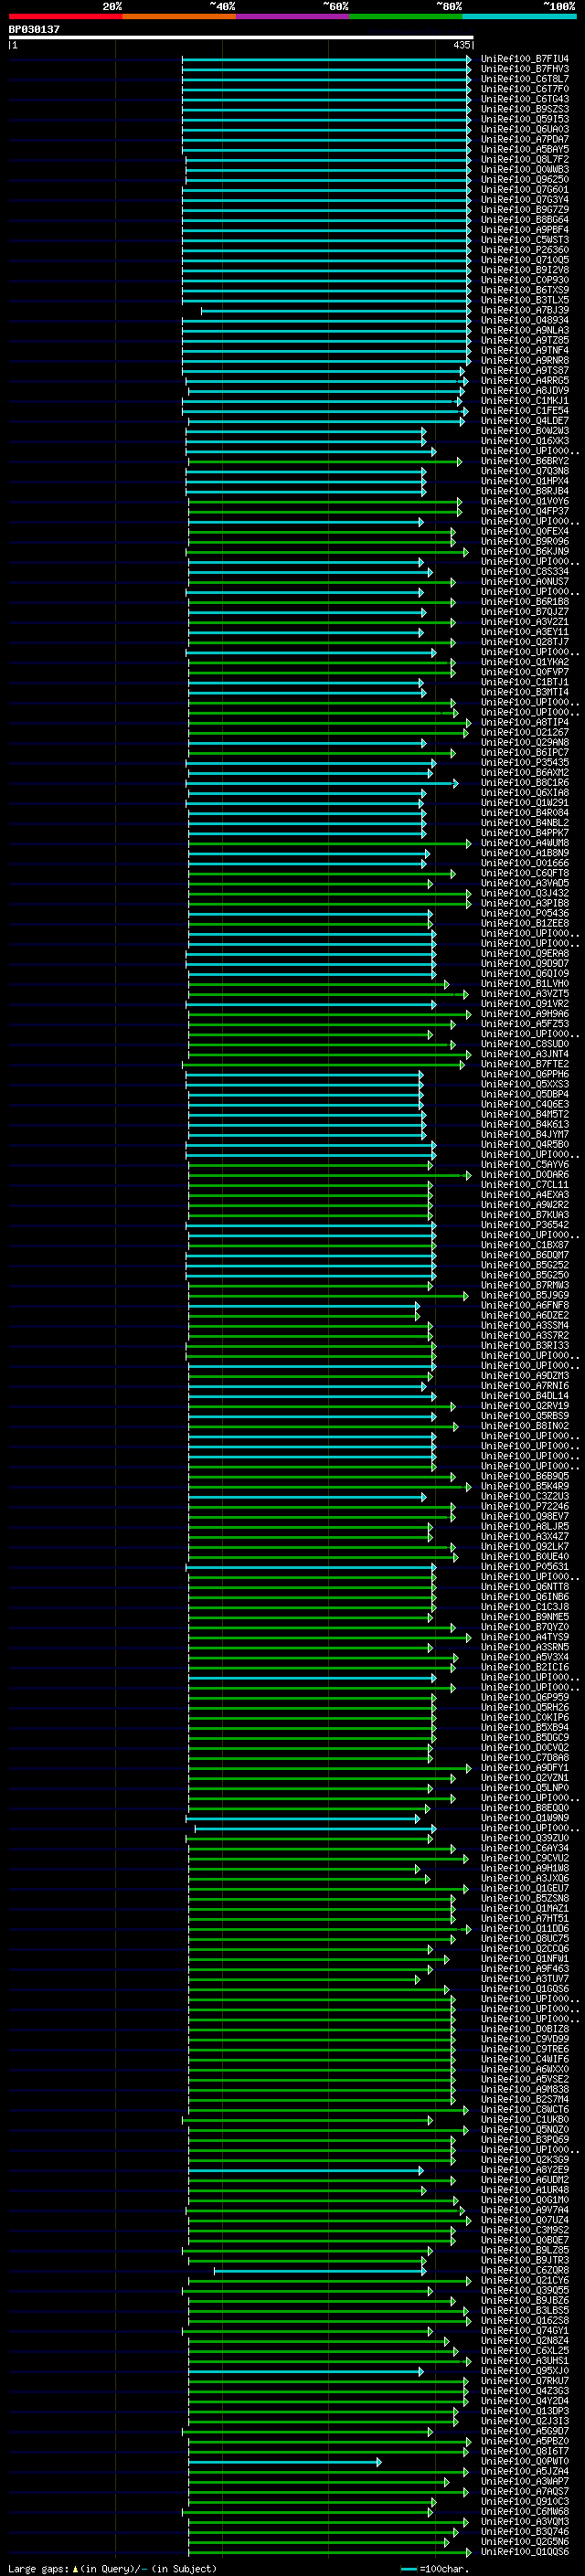Click the red 20% identity color band

65,16
